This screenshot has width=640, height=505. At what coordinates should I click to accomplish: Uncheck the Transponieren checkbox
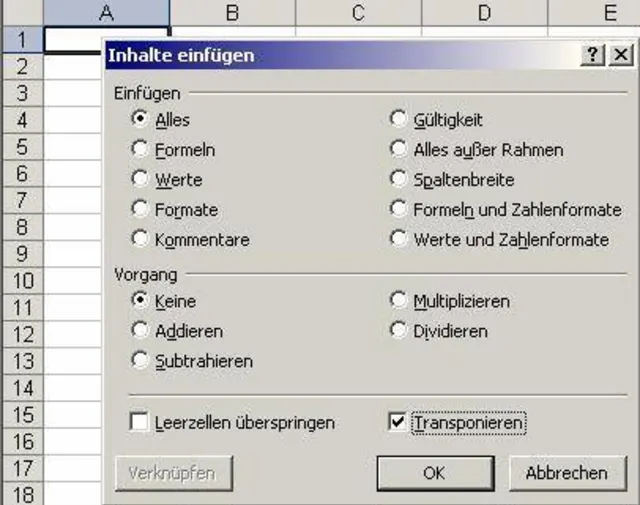[x=397, y=422]
